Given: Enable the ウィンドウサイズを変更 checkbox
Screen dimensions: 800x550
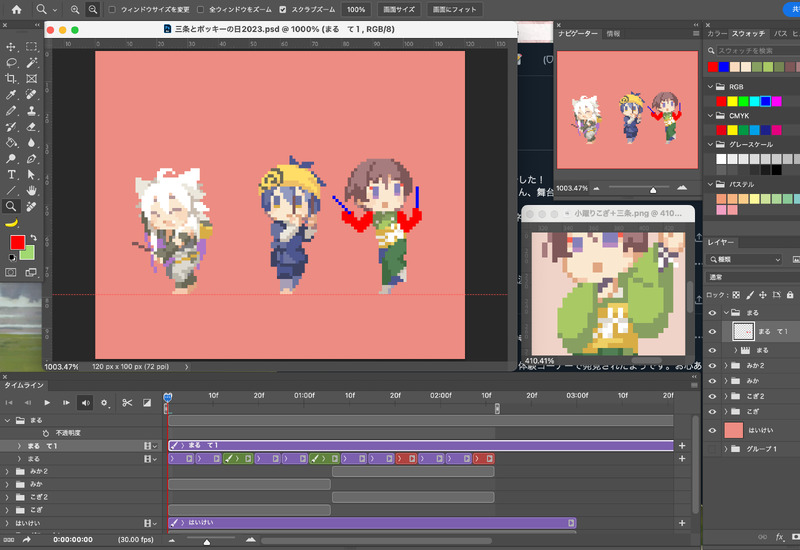Looking at the screenshot, I should tap(112, 9).
